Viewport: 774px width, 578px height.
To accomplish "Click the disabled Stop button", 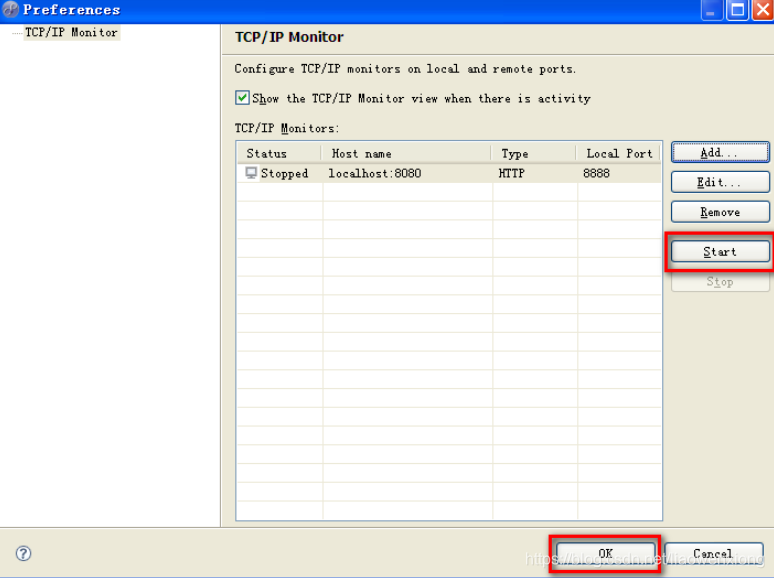I will pos(720,282).
